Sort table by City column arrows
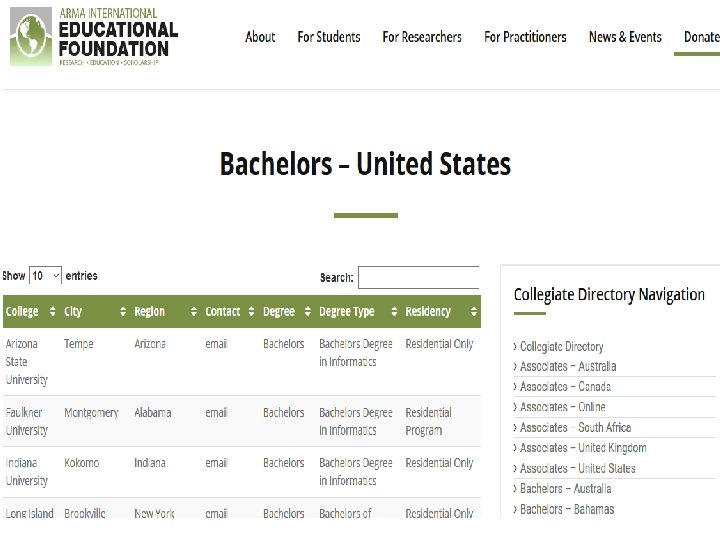Image resolution: width=720 pixels, height=540 pixels. (123, 311)
